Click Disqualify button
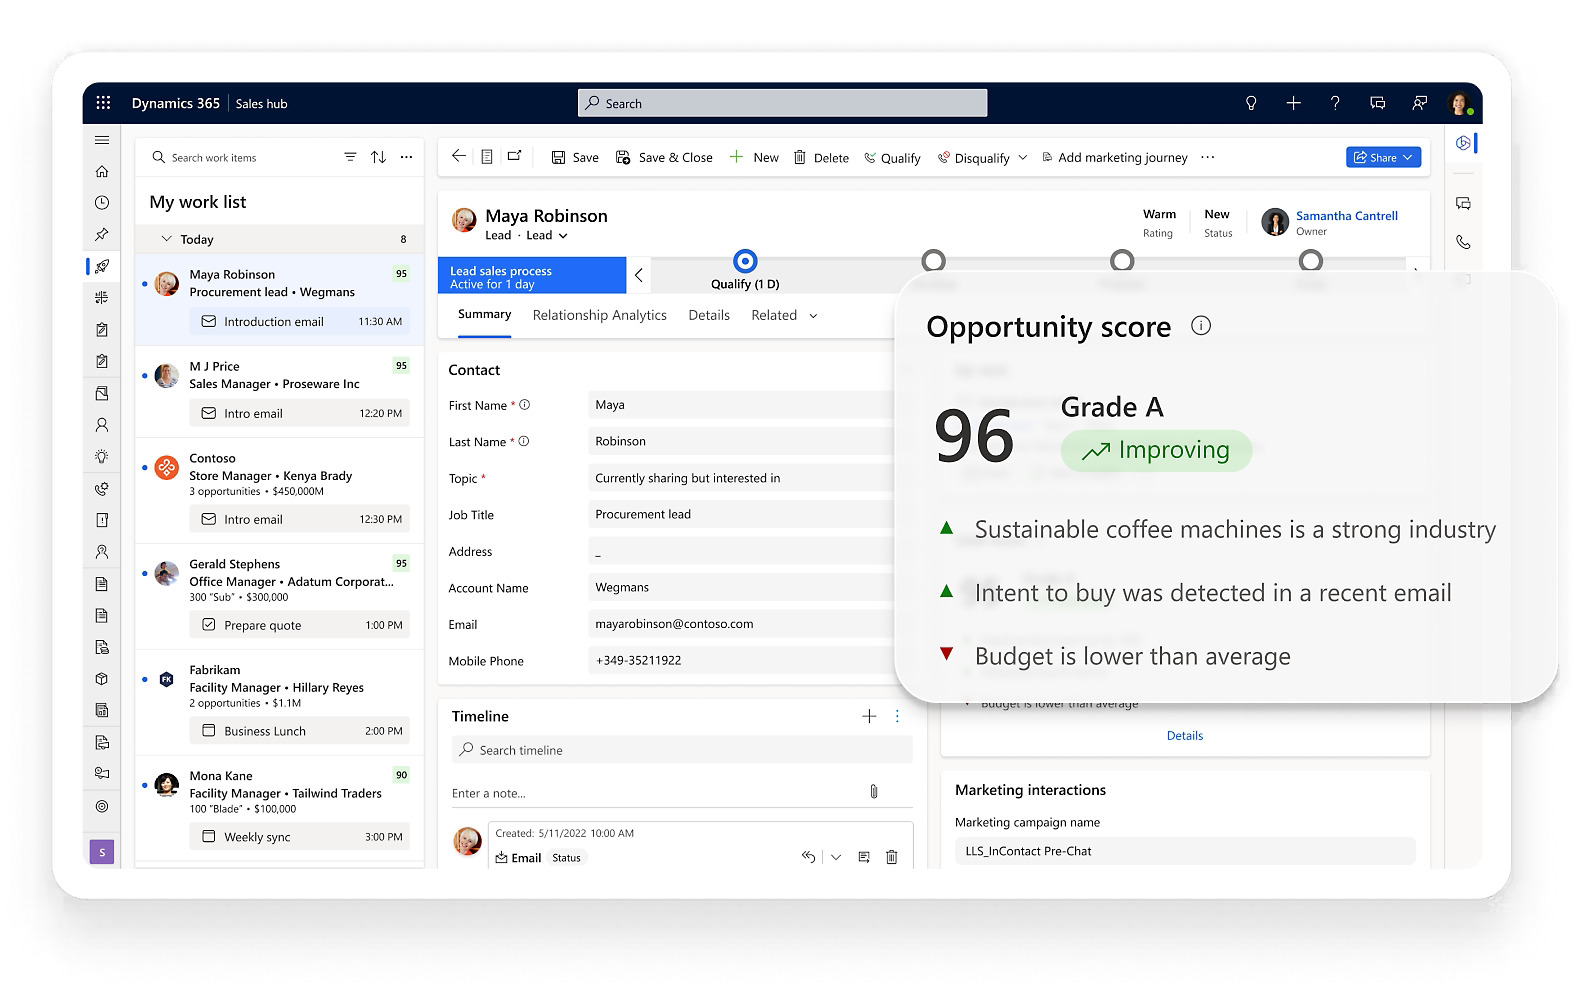Screen dimensions: 1584x1000 tap(974, 158)
